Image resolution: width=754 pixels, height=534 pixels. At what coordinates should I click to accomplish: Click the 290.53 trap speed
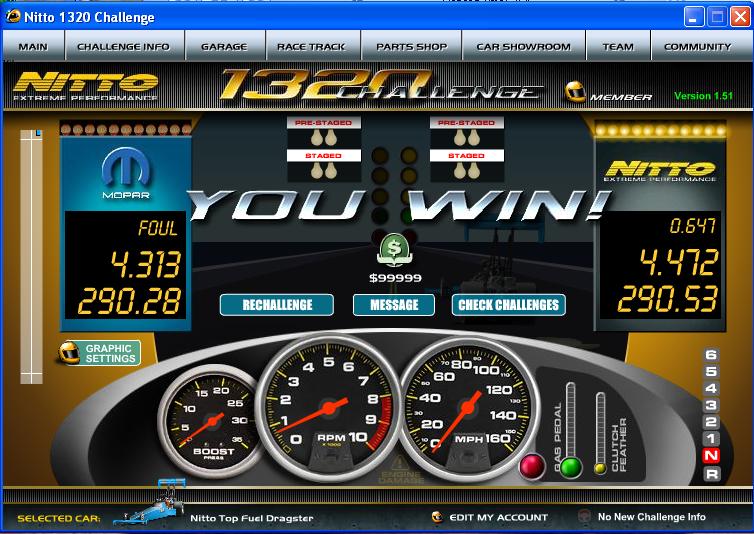[667, 298]
